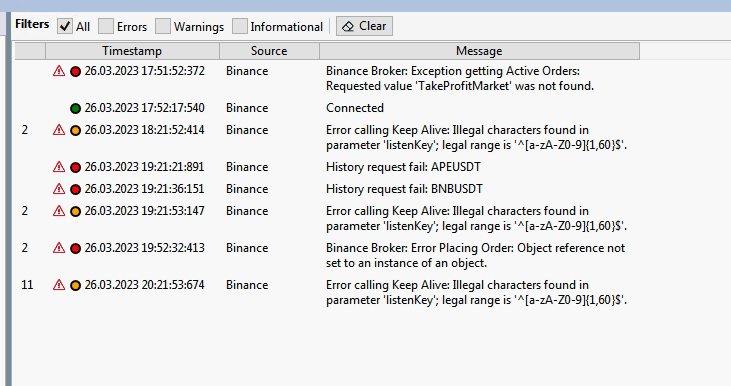The image size is (731, 386).
Task: Click warning triangle on Error Placing Order row
Action: pos(59,248)
